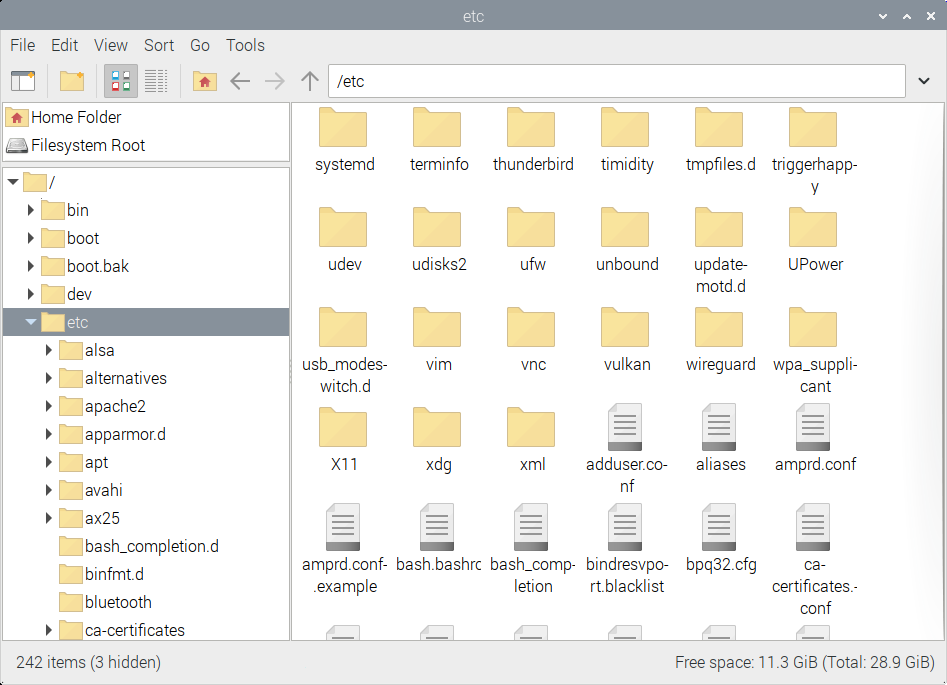Go to home folder using toolbar icon

pyautogui.click(x=205, y=81)
